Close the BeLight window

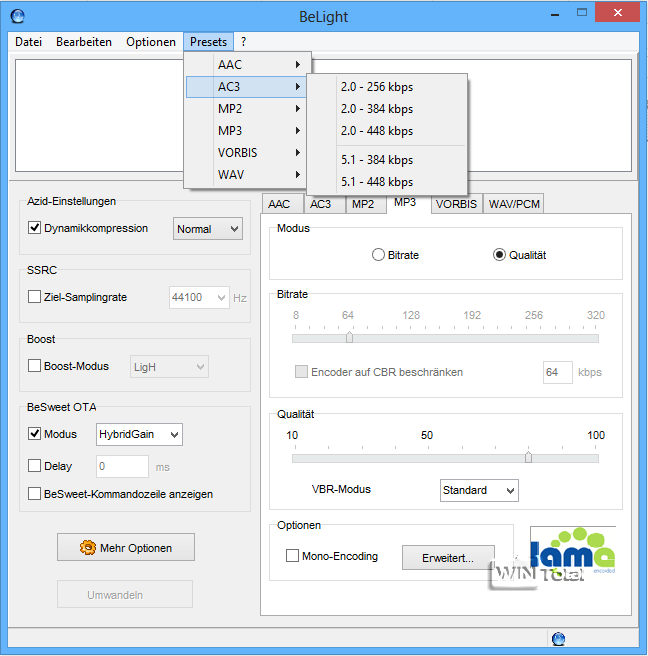point(617,13)
